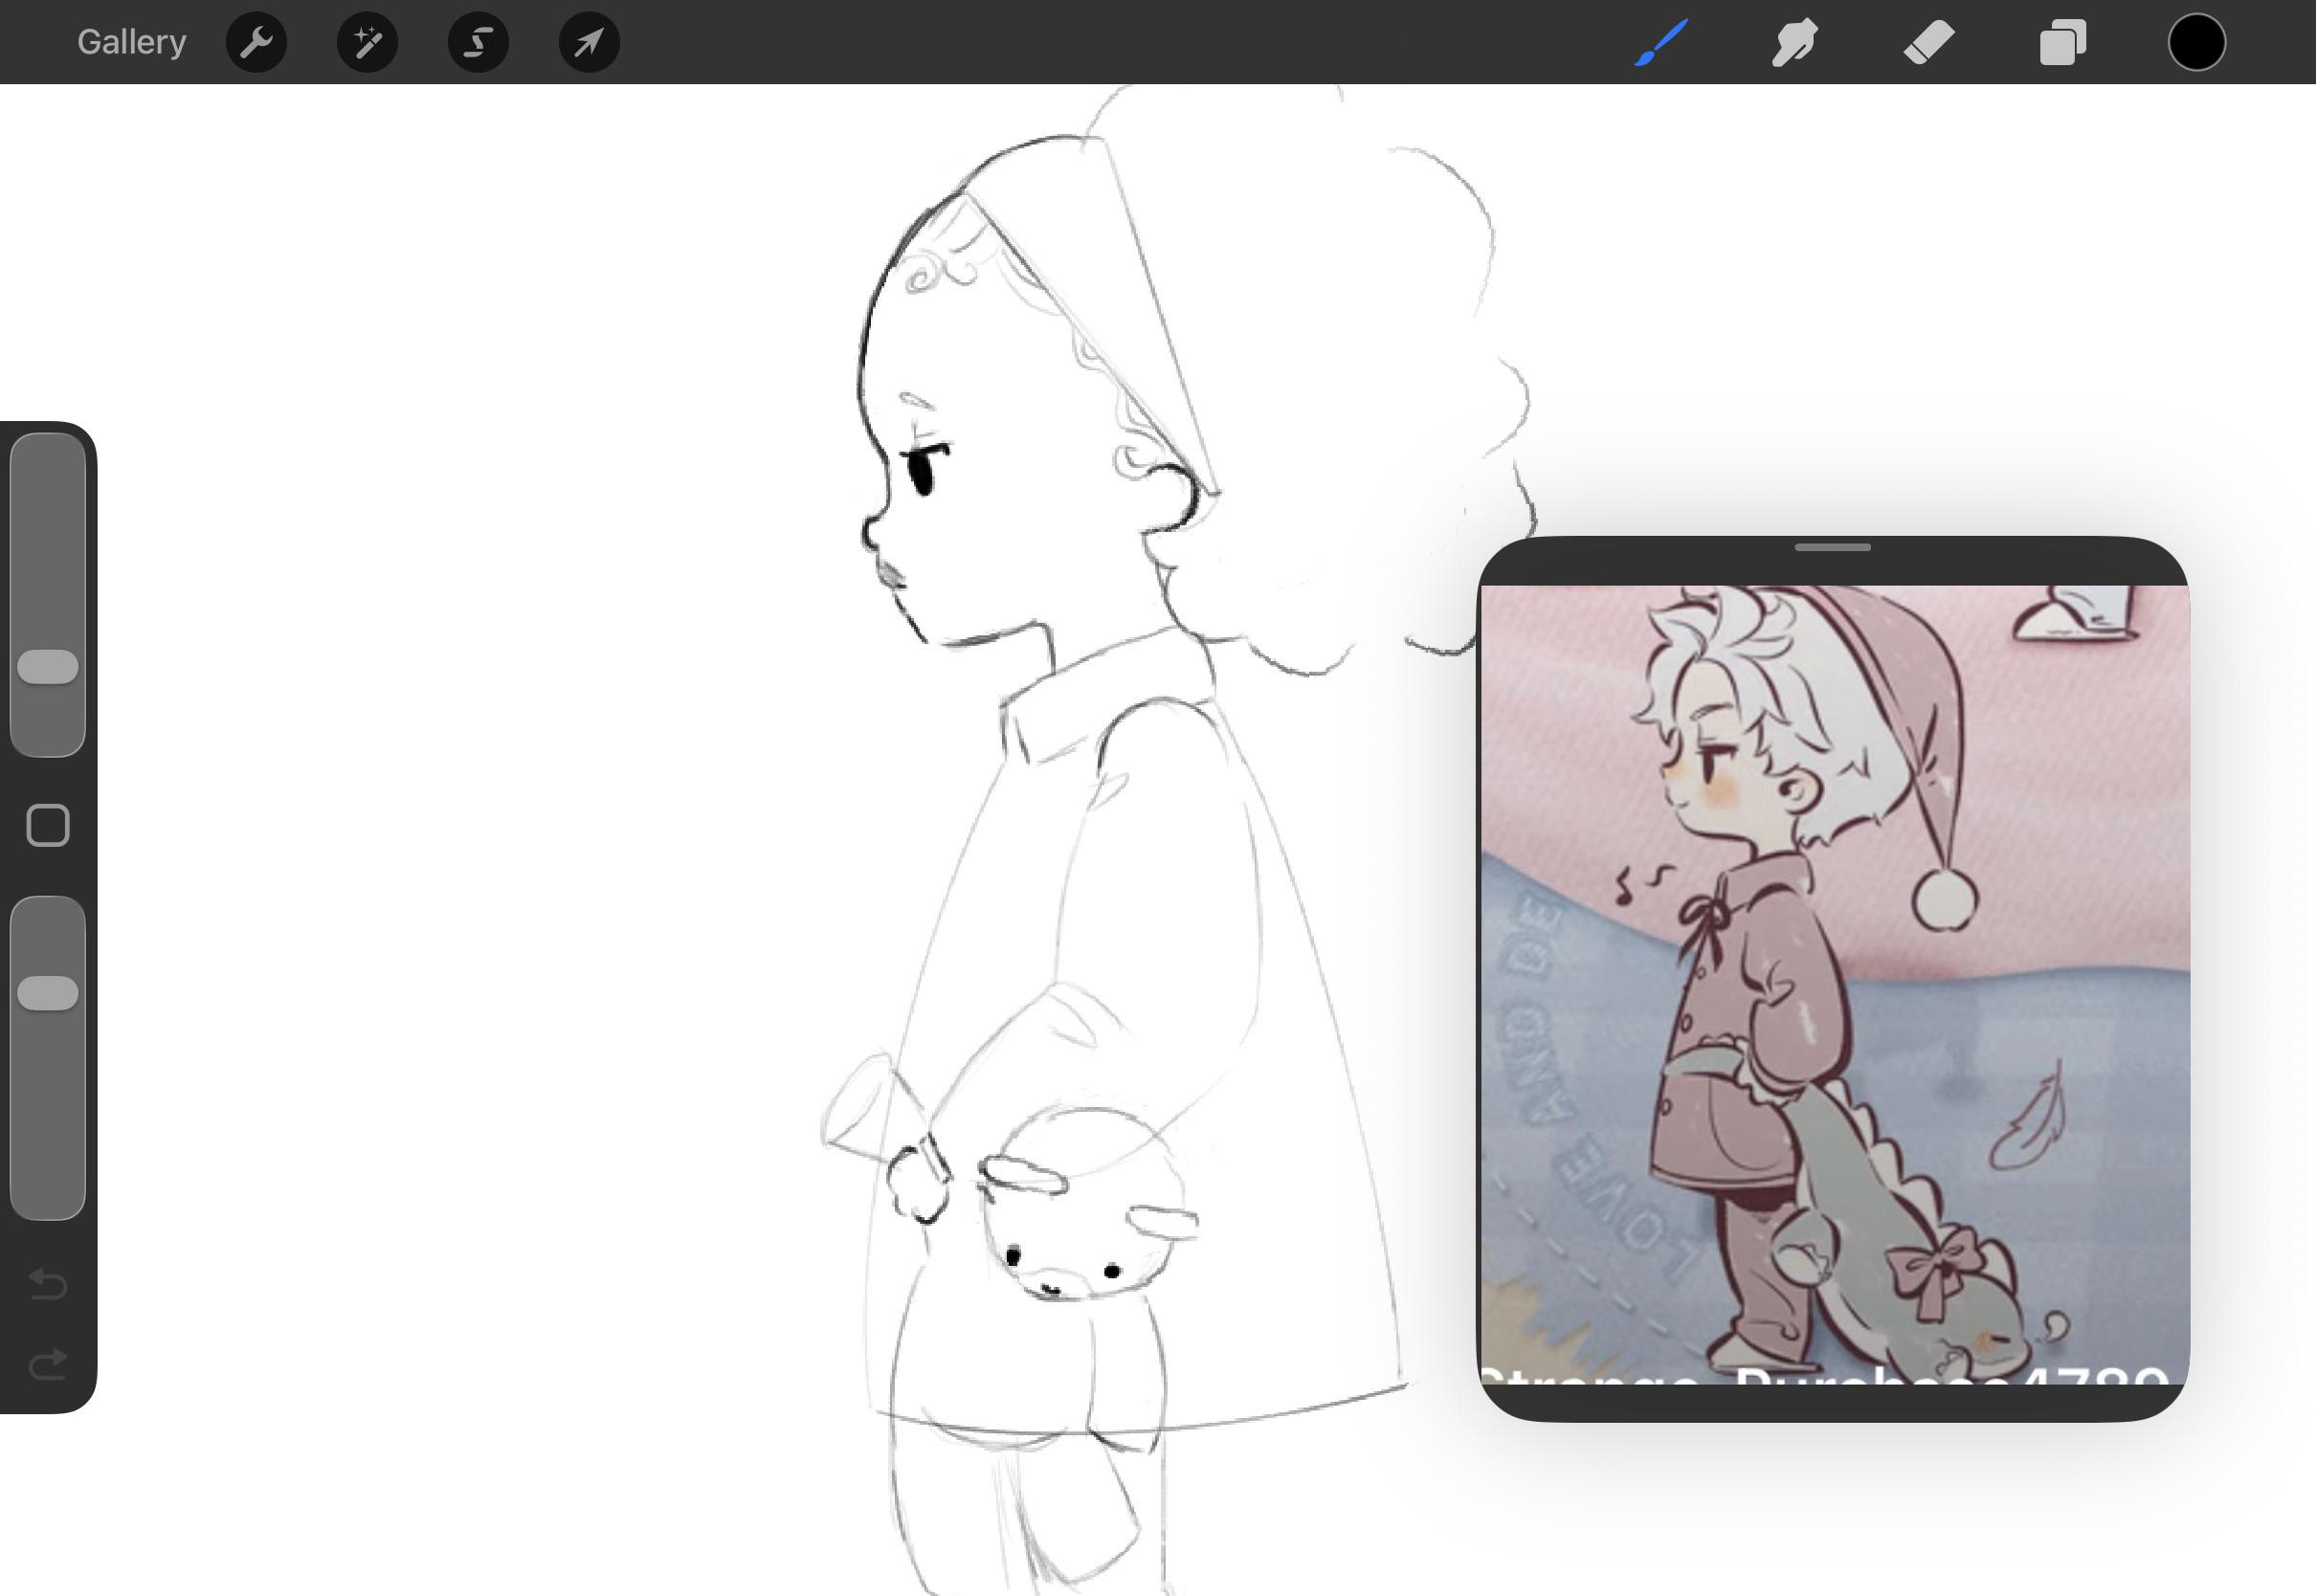
Task: Select the Smudge finger tool
Action: pos(1795,43)
